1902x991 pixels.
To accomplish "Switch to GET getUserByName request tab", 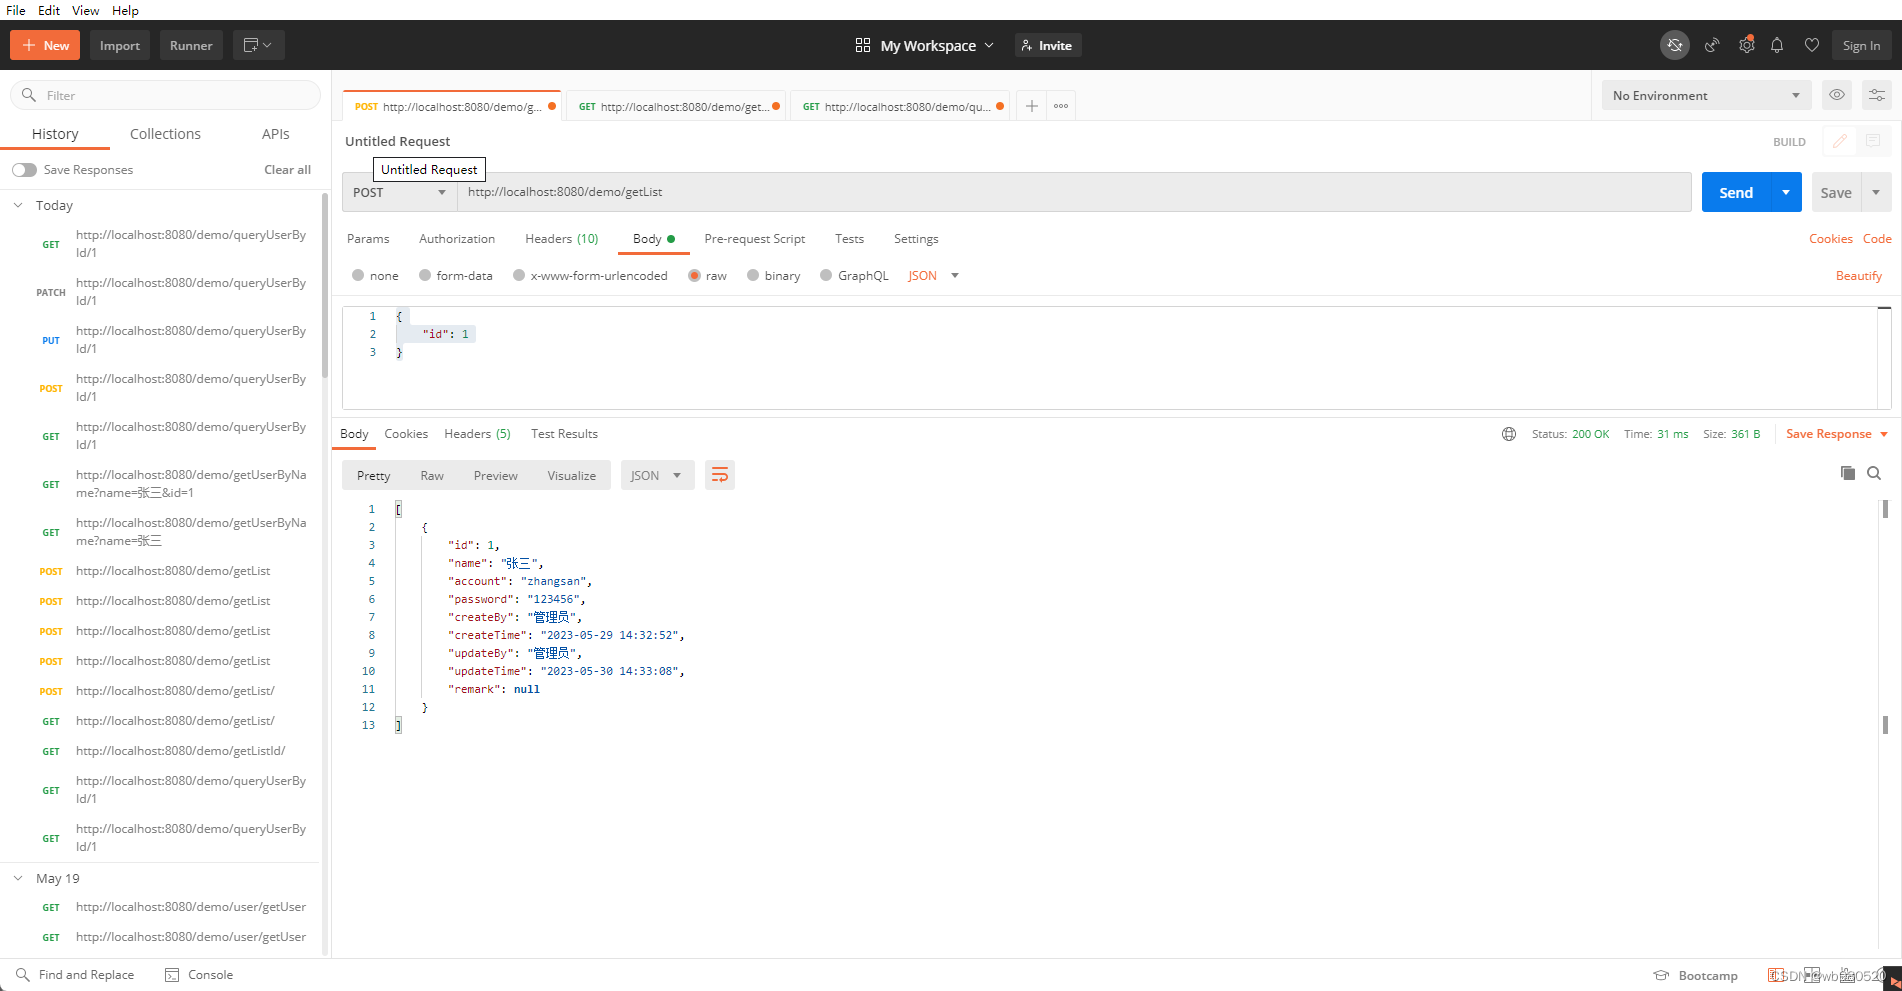I will pyautogui.click(x=676, y=106).
